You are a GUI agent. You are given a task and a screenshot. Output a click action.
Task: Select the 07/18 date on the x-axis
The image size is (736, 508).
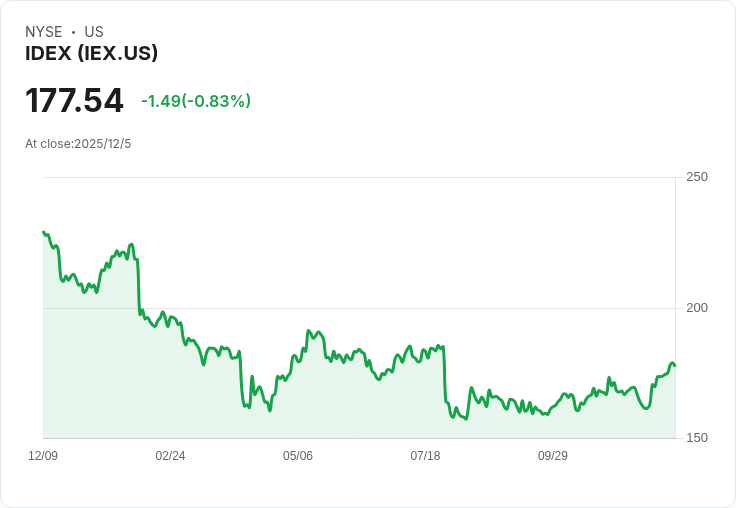(425, 456)
